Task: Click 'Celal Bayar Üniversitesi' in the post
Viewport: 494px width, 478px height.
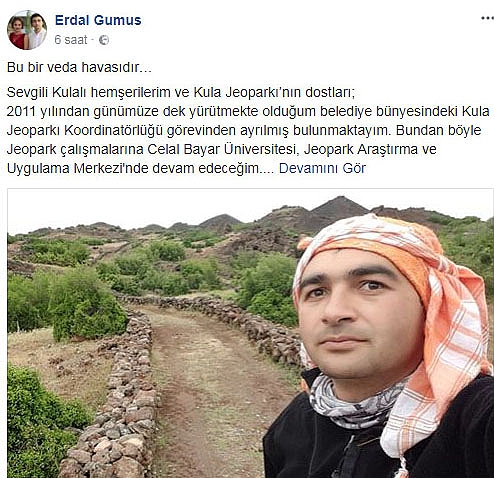Action: coord(222,149)
